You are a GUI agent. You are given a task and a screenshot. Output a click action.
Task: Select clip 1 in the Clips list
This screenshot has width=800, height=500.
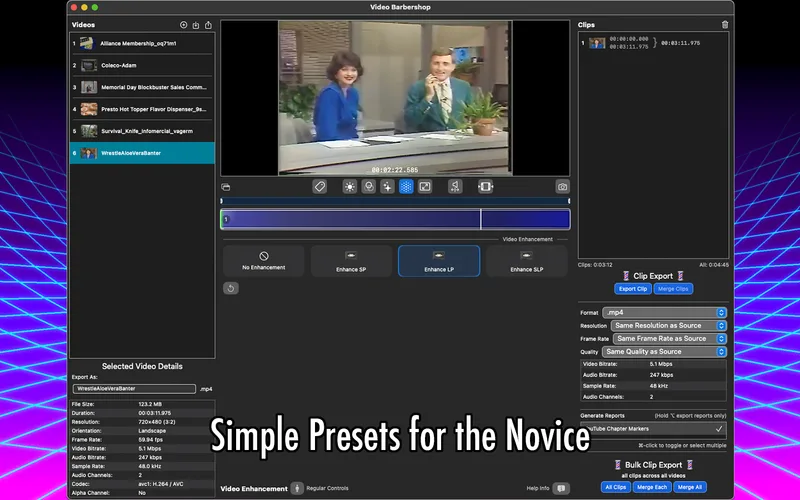click(653, 43)
